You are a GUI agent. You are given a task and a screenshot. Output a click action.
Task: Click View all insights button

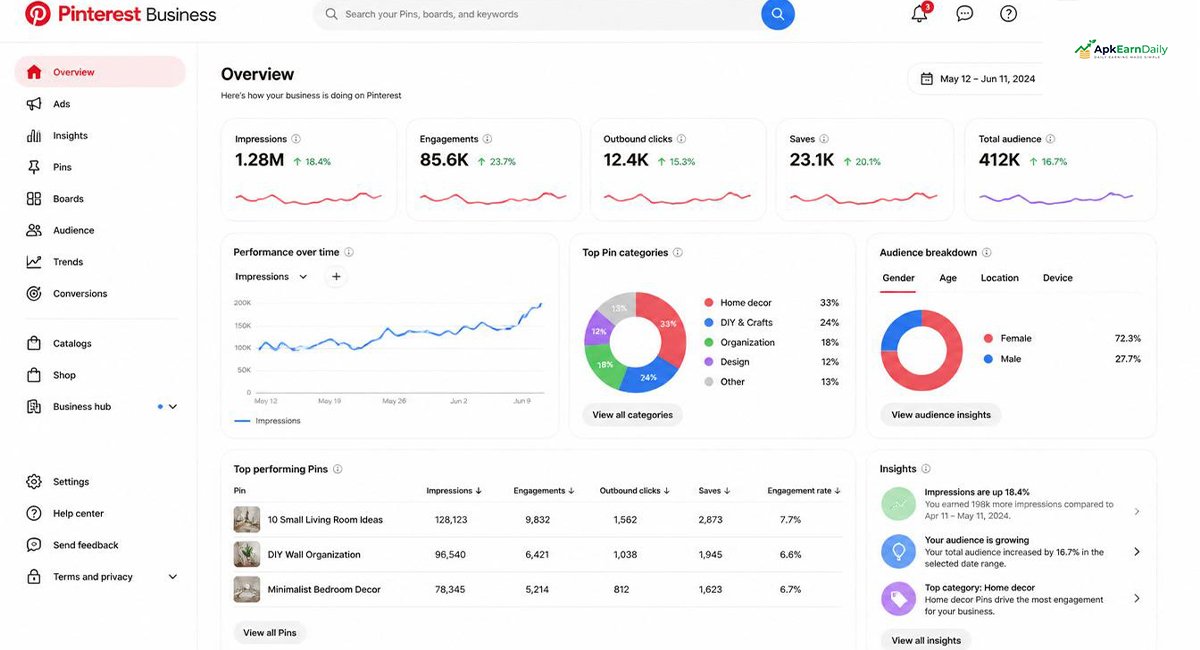(926, 640)
